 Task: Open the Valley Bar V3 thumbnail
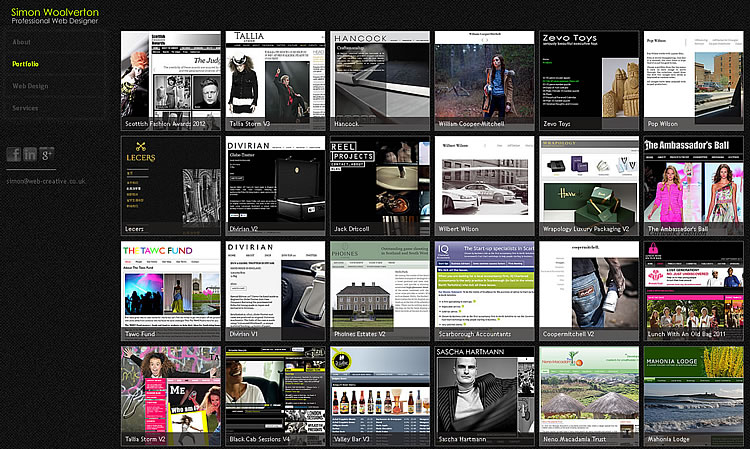pos(380,396)
